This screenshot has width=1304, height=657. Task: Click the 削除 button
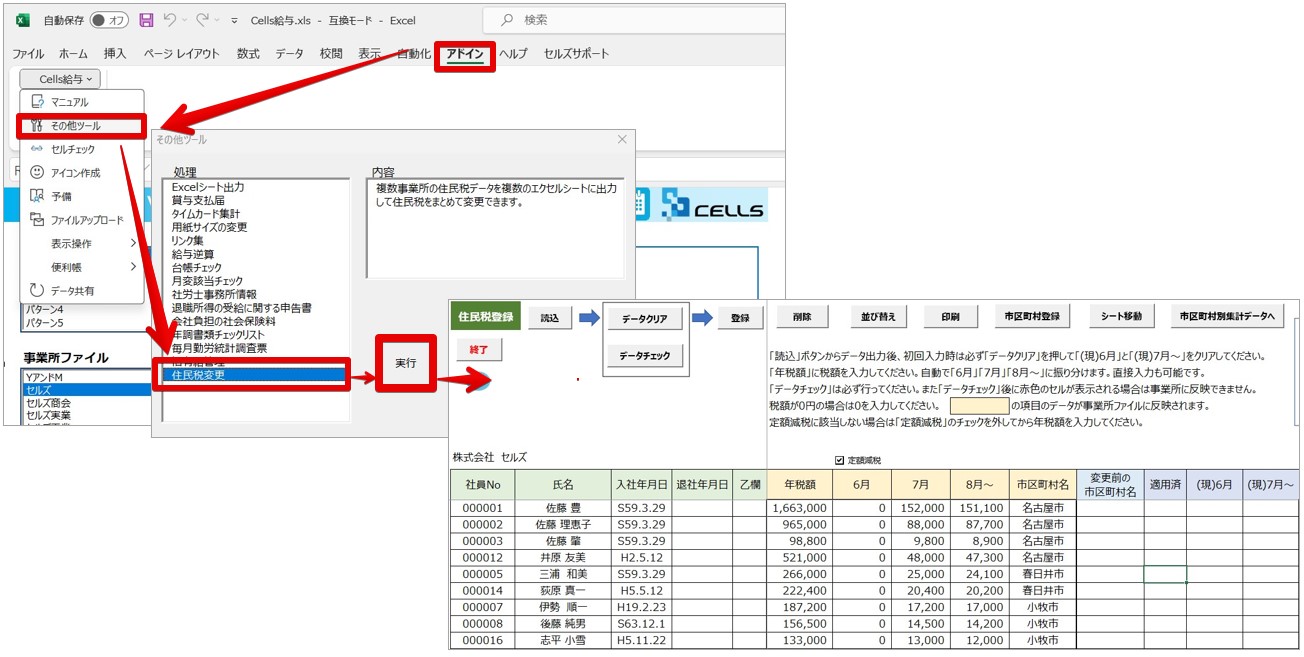pyautogui.click(x=802, y=317)
